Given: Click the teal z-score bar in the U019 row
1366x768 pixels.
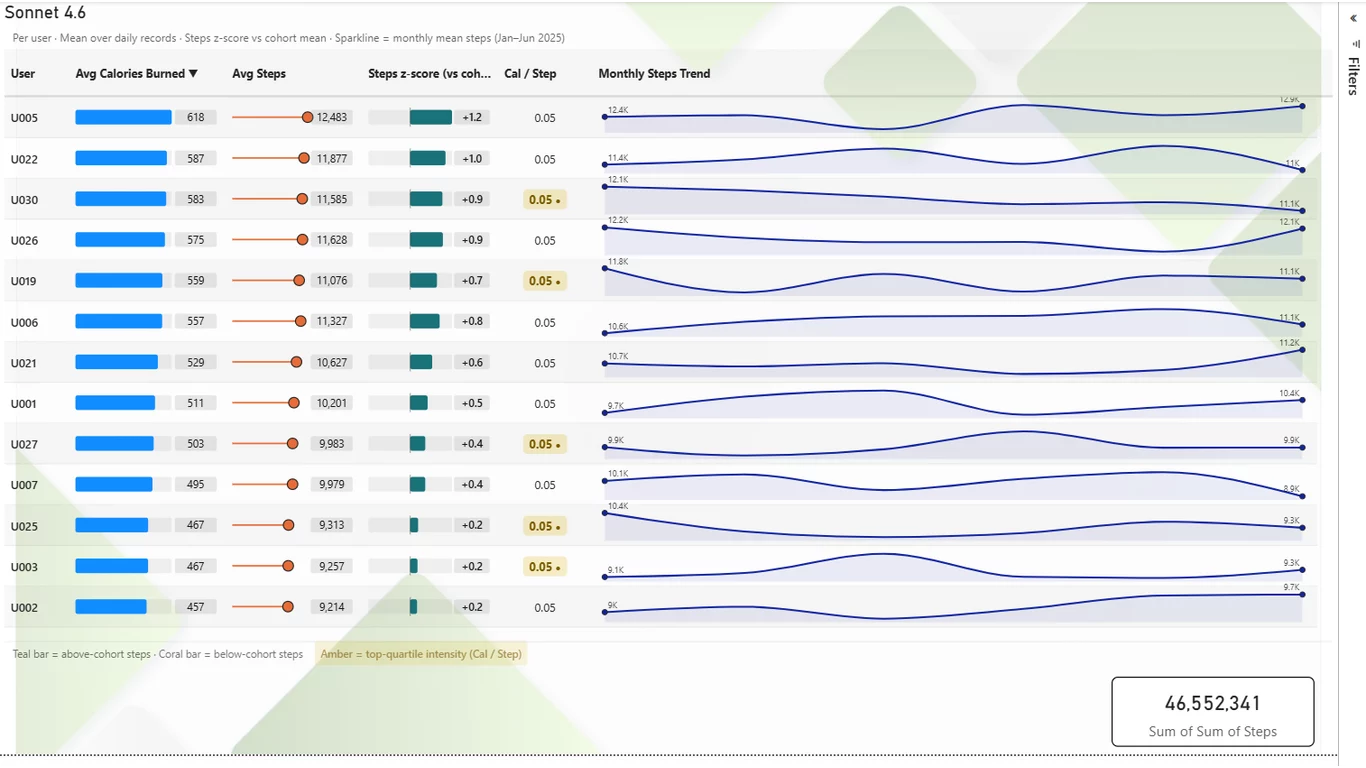Looking at the screenshot, I should click(424, 281).
